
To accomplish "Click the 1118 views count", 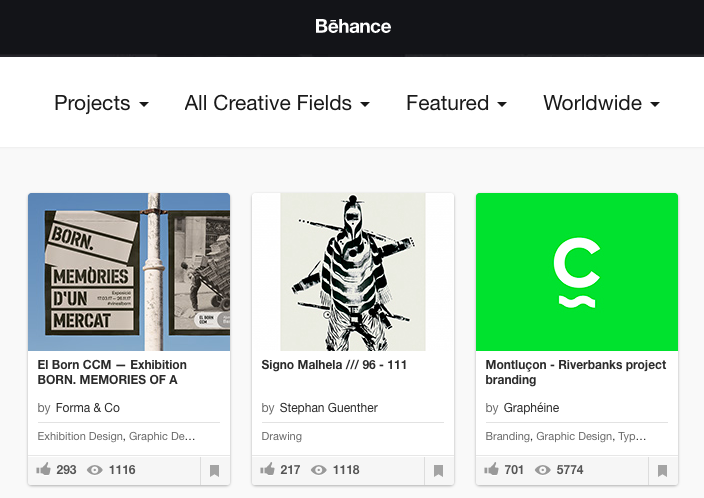I will [346, 470].
